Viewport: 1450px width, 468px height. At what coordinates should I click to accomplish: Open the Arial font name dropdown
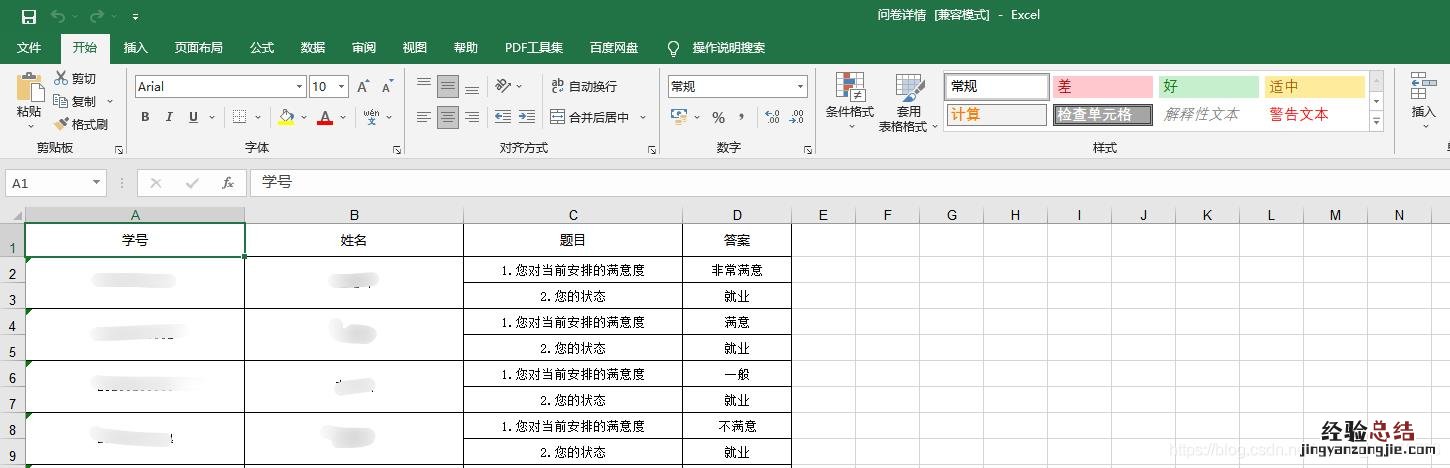pyautogui.click(x=299, y=87)
